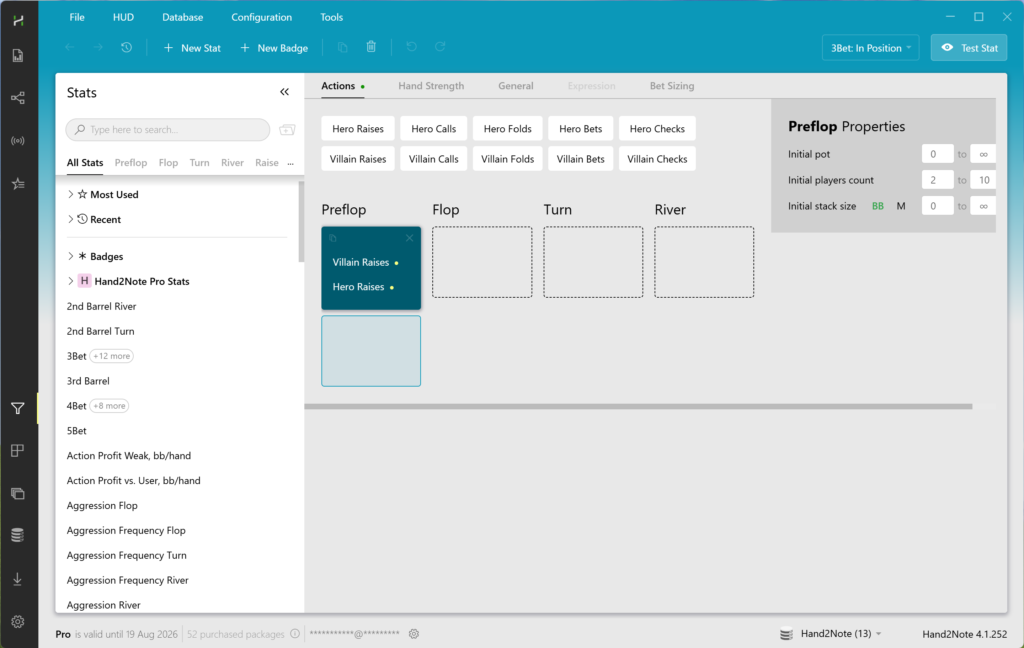Image resolution: width=1024 pixels, height=648 pixels.
Task: Open the live HUD broadcast sidebar icon
Action: click(18, 140)
